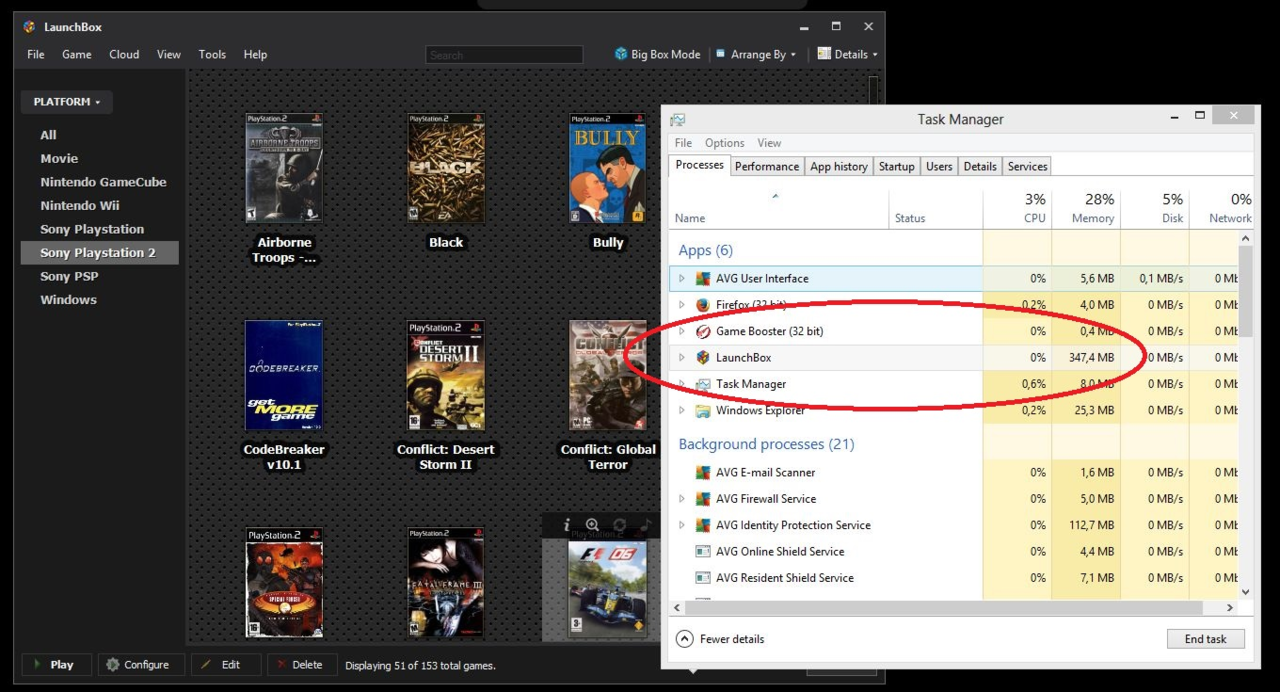Click the Play button
The width and height of the screenshot is (1280, 692).
[57, 664]
